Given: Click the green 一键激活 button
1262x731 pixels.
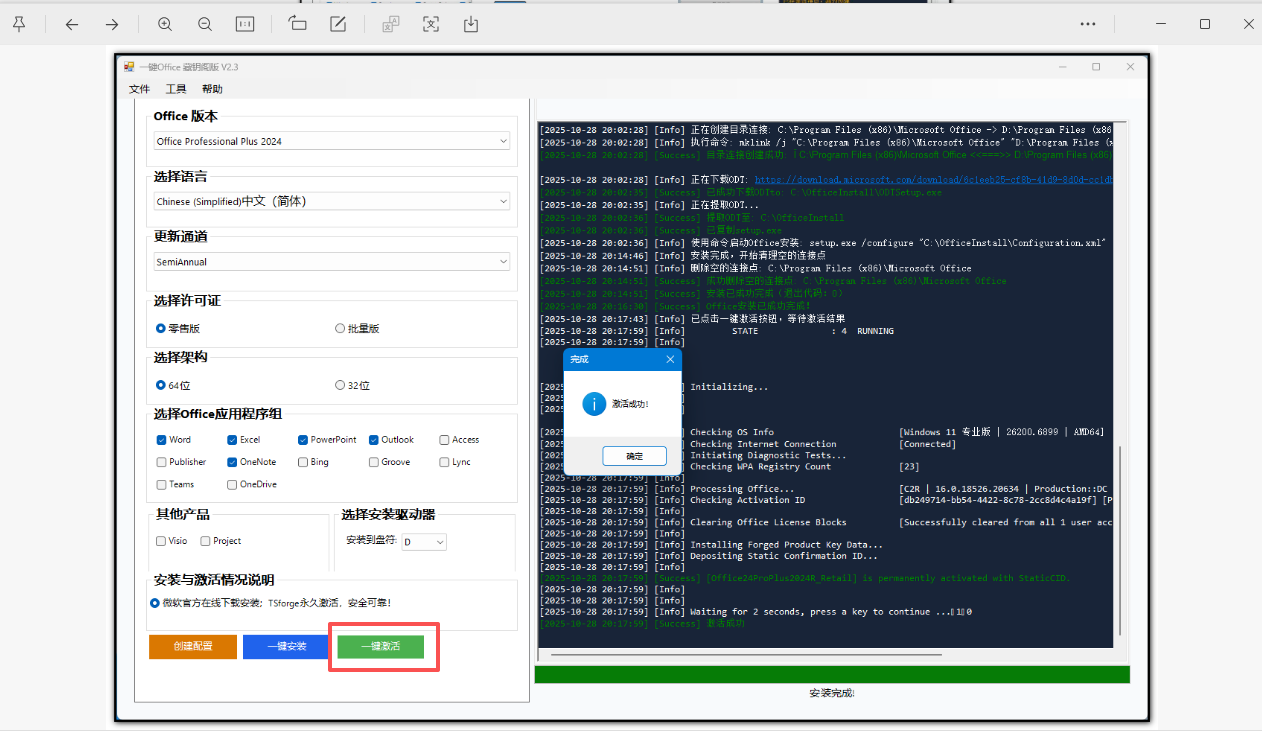Looking at the screenshot, I should (x=380, y=646).
